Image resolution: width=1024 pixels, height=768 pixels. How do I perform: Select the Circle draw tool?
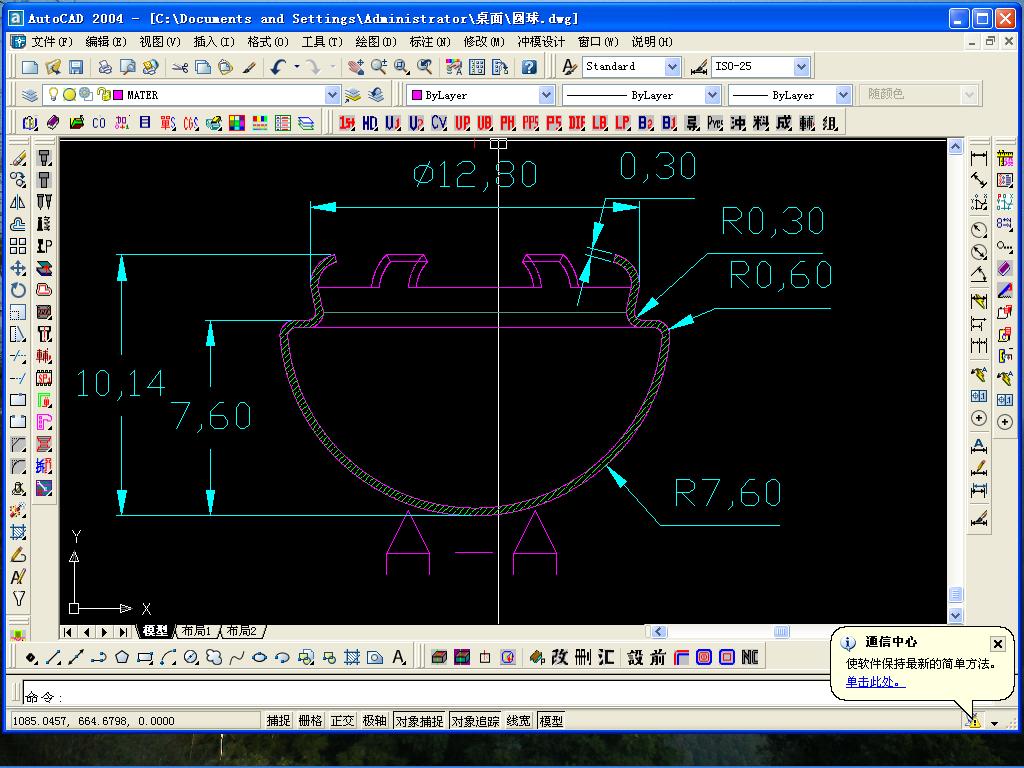pos(191,657)
